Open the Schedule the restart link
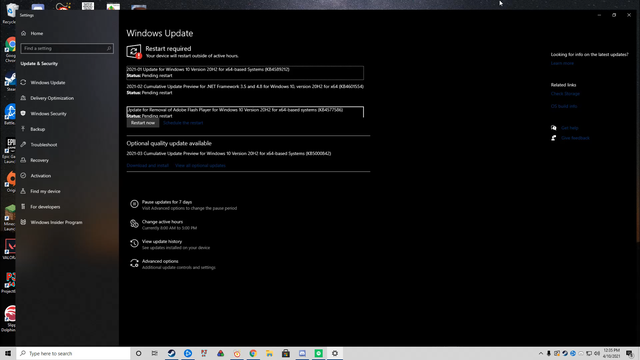 [x=183, y=123]
